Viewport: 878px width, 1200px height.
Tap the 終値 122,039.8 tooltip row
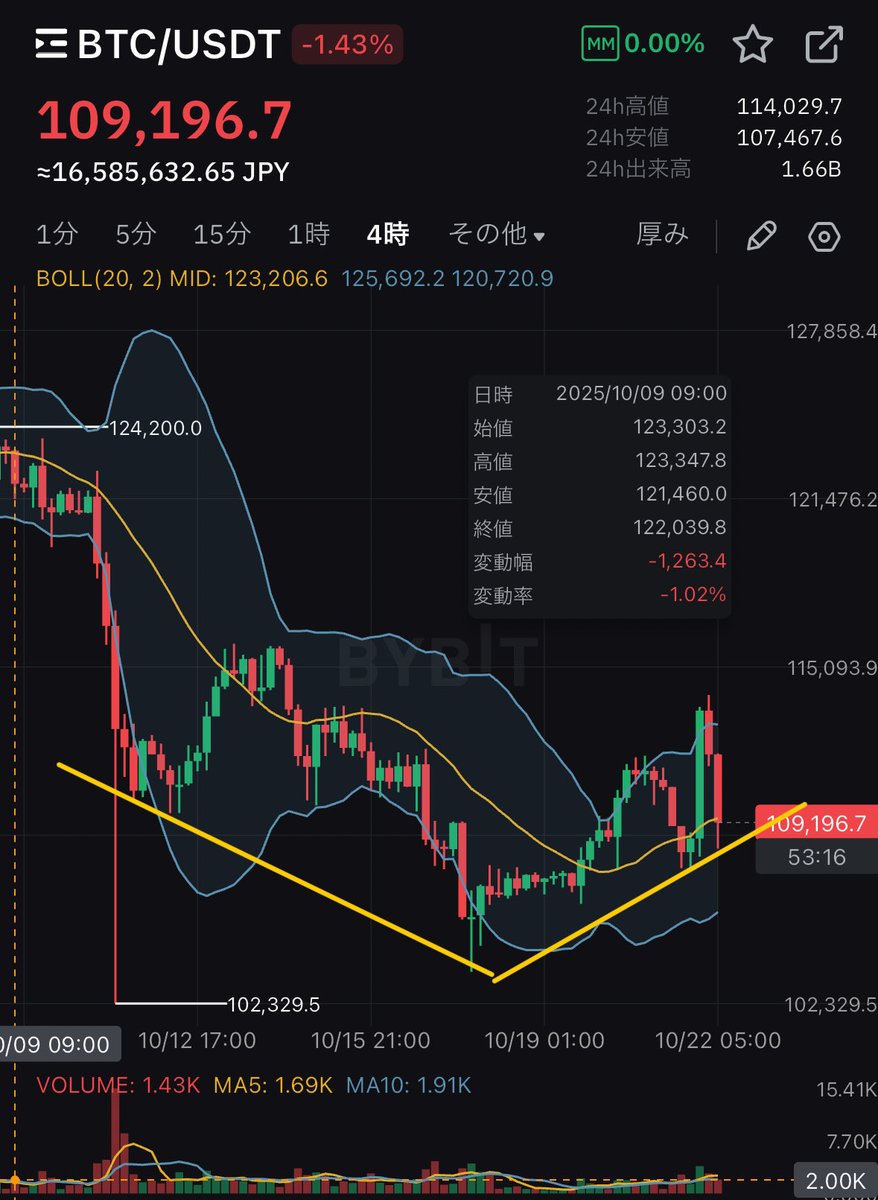(x=600, y=528)
